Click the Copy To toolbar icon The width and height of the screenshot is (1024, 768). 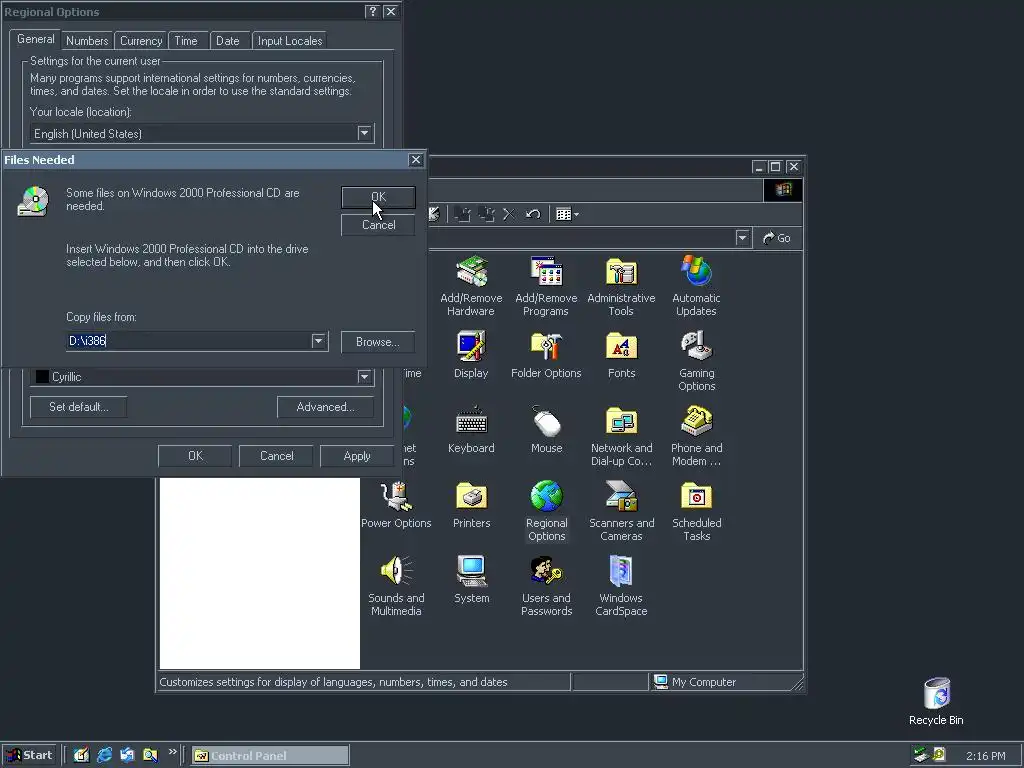(x=486, y=214)
